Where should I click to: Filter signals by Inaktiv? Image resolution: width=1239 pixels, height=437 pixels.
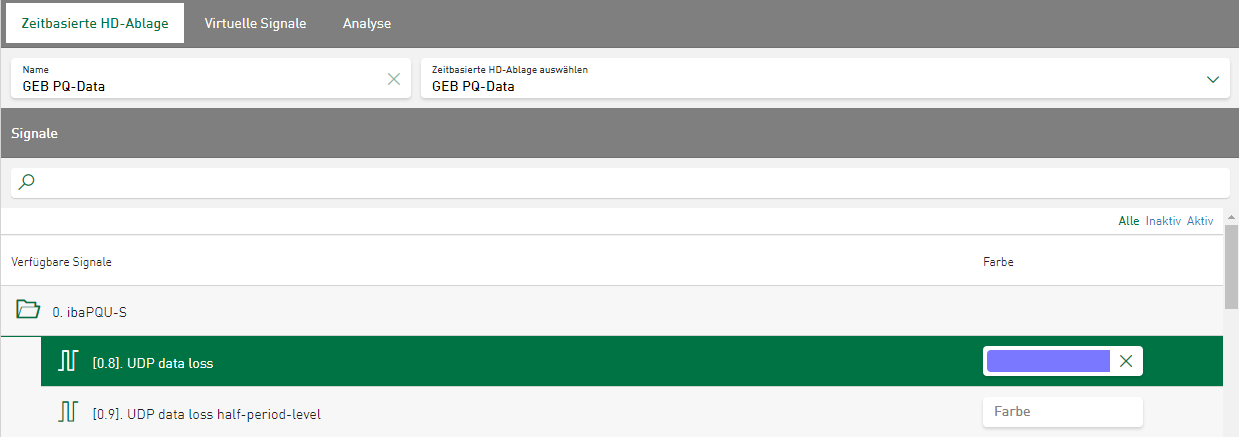(1163, 221)
